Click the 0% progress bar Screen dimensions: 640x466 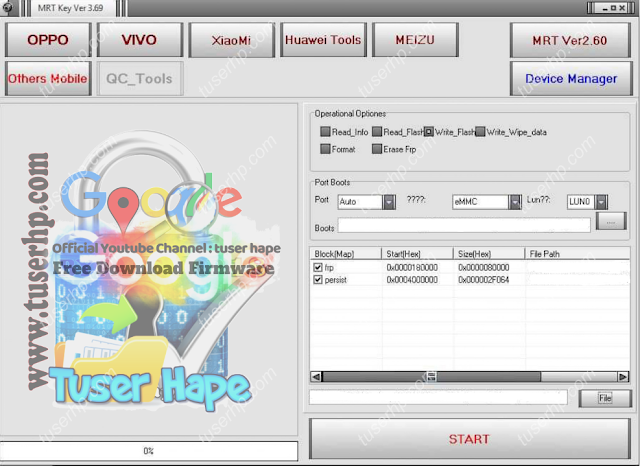click(x=149, y=451)
